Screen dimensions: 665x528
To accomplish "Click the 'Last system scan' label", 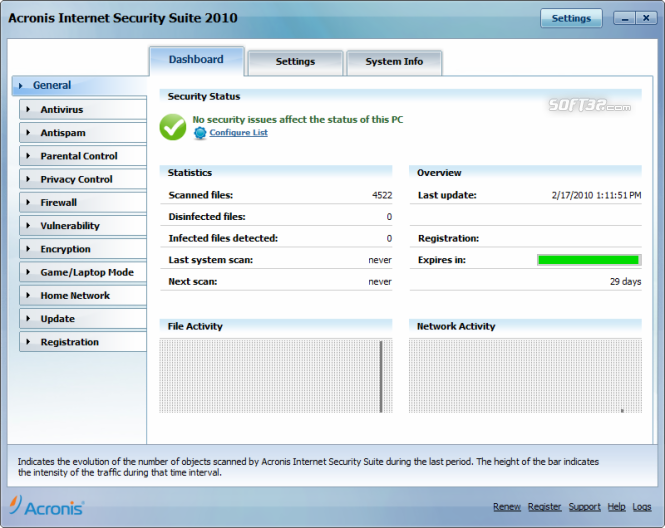I will [210, 260].
